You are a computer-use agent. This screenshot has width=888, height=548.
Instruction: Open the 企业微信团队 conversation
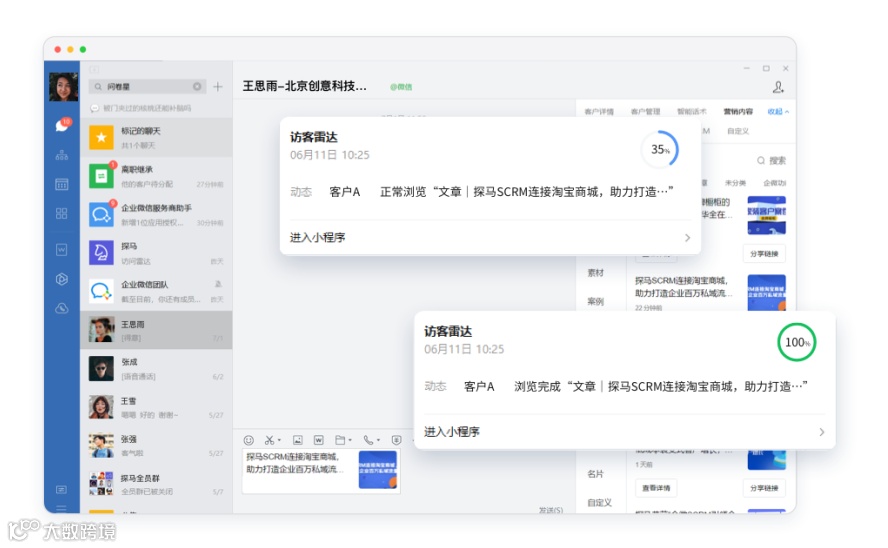coord(156,292)
